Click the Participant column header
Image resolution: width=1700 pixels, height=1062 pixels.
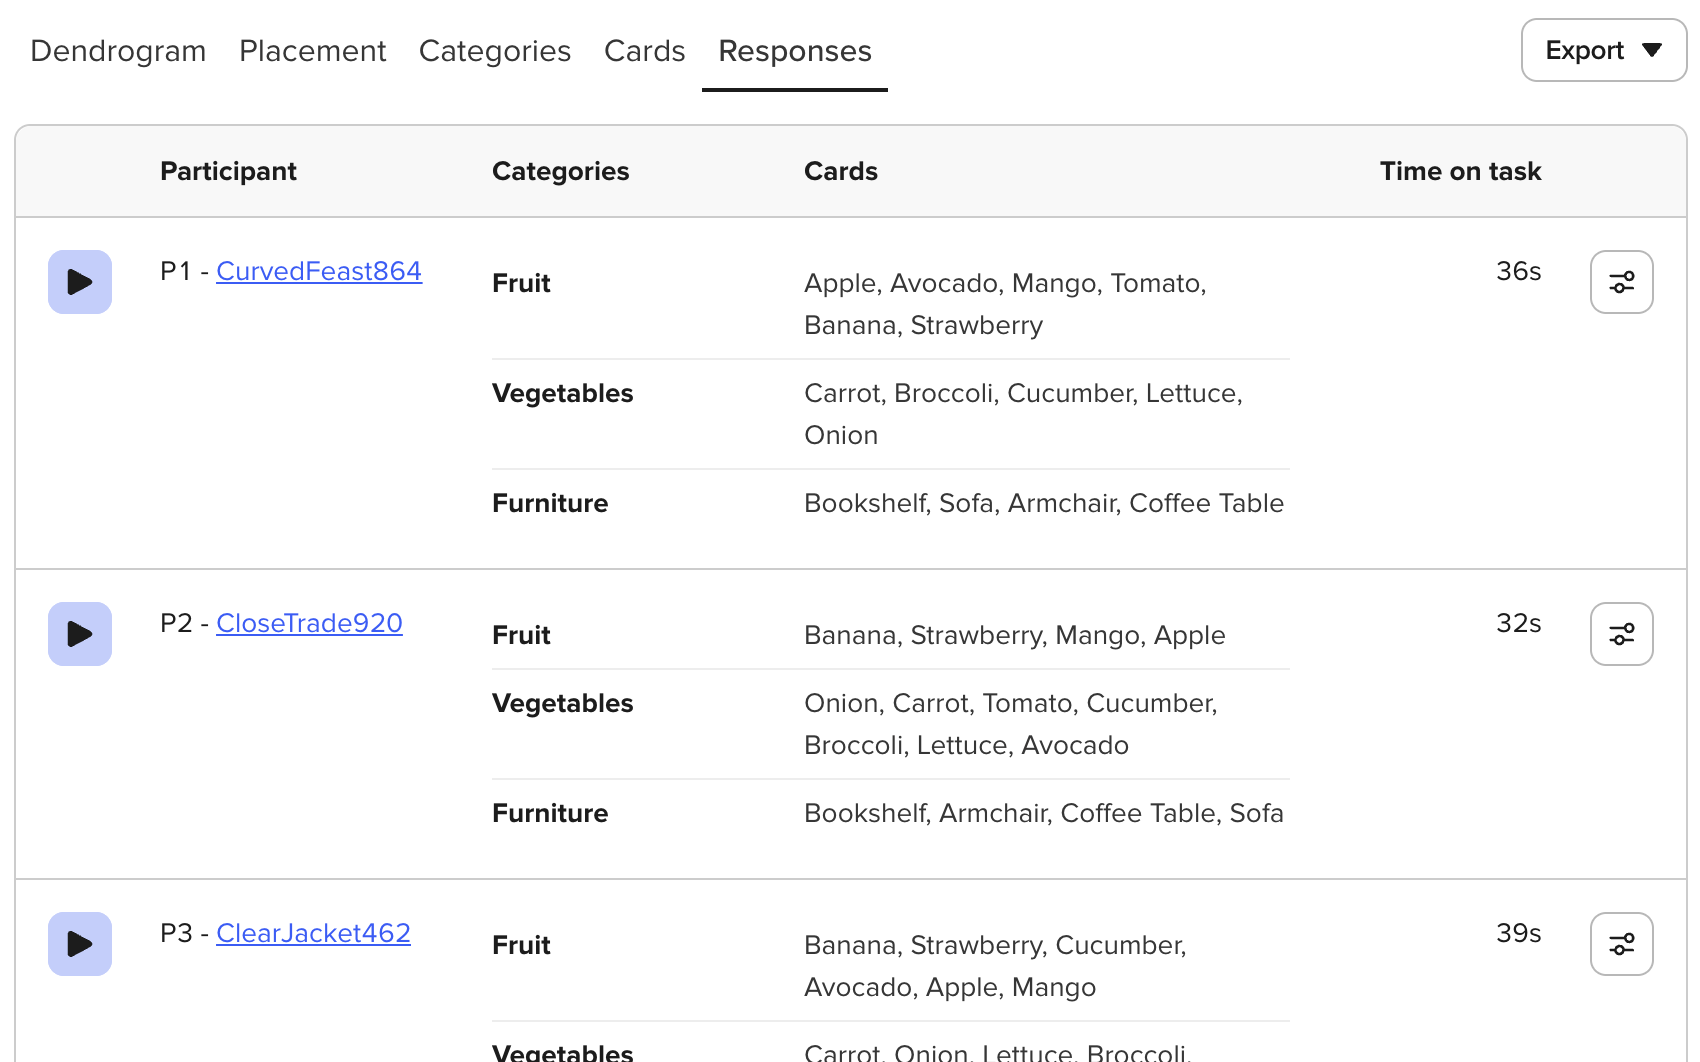(228, 171)
